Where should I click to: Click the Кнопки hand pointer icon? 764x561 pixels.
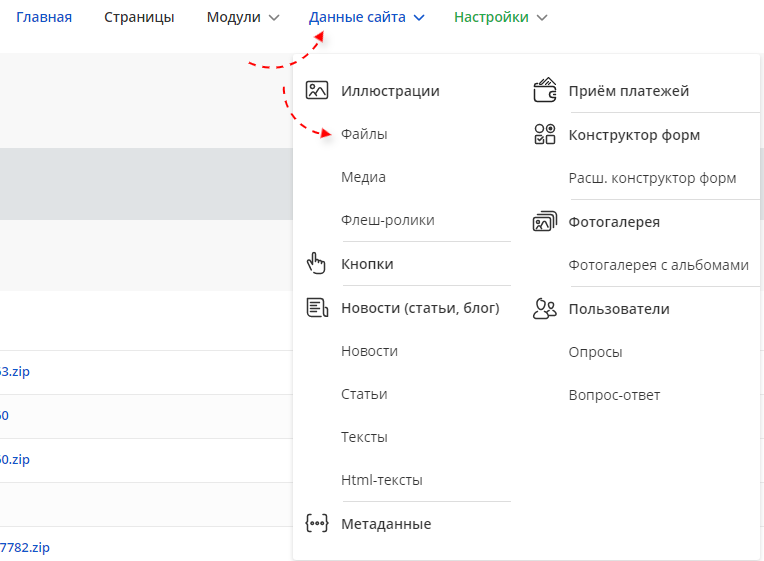(317, 264)
